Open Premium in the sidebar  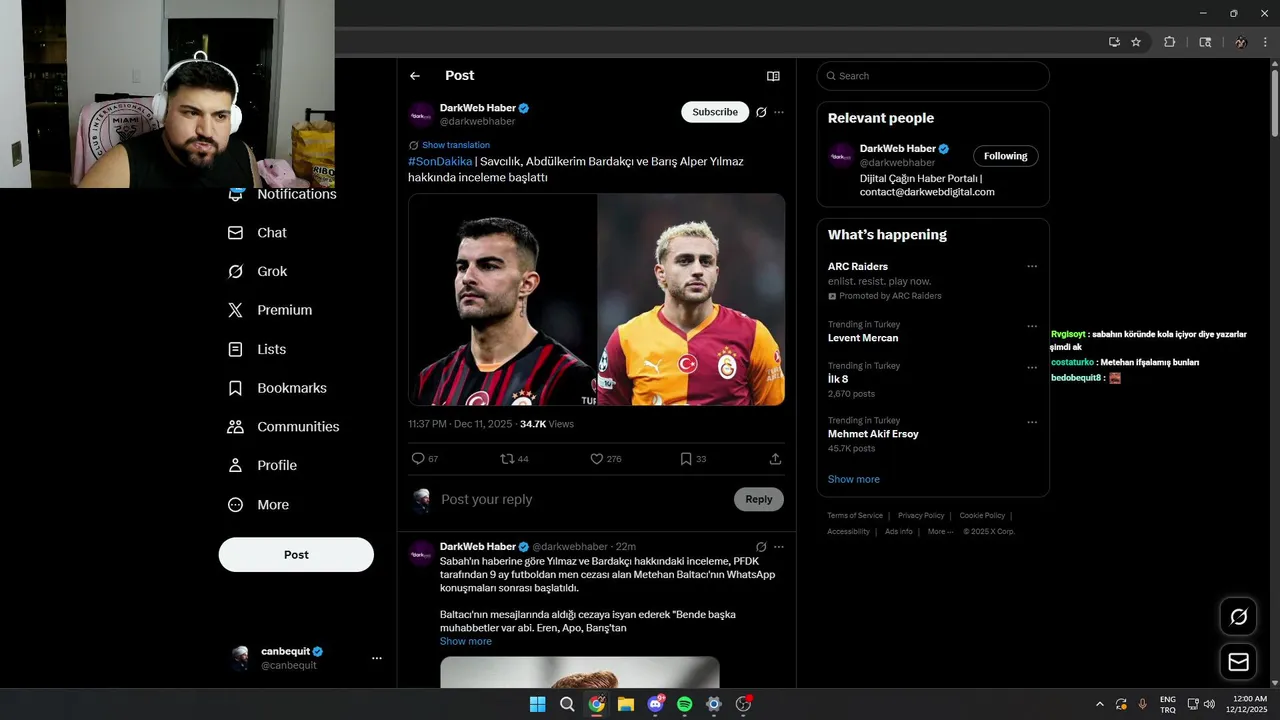(x=270, y=310)
